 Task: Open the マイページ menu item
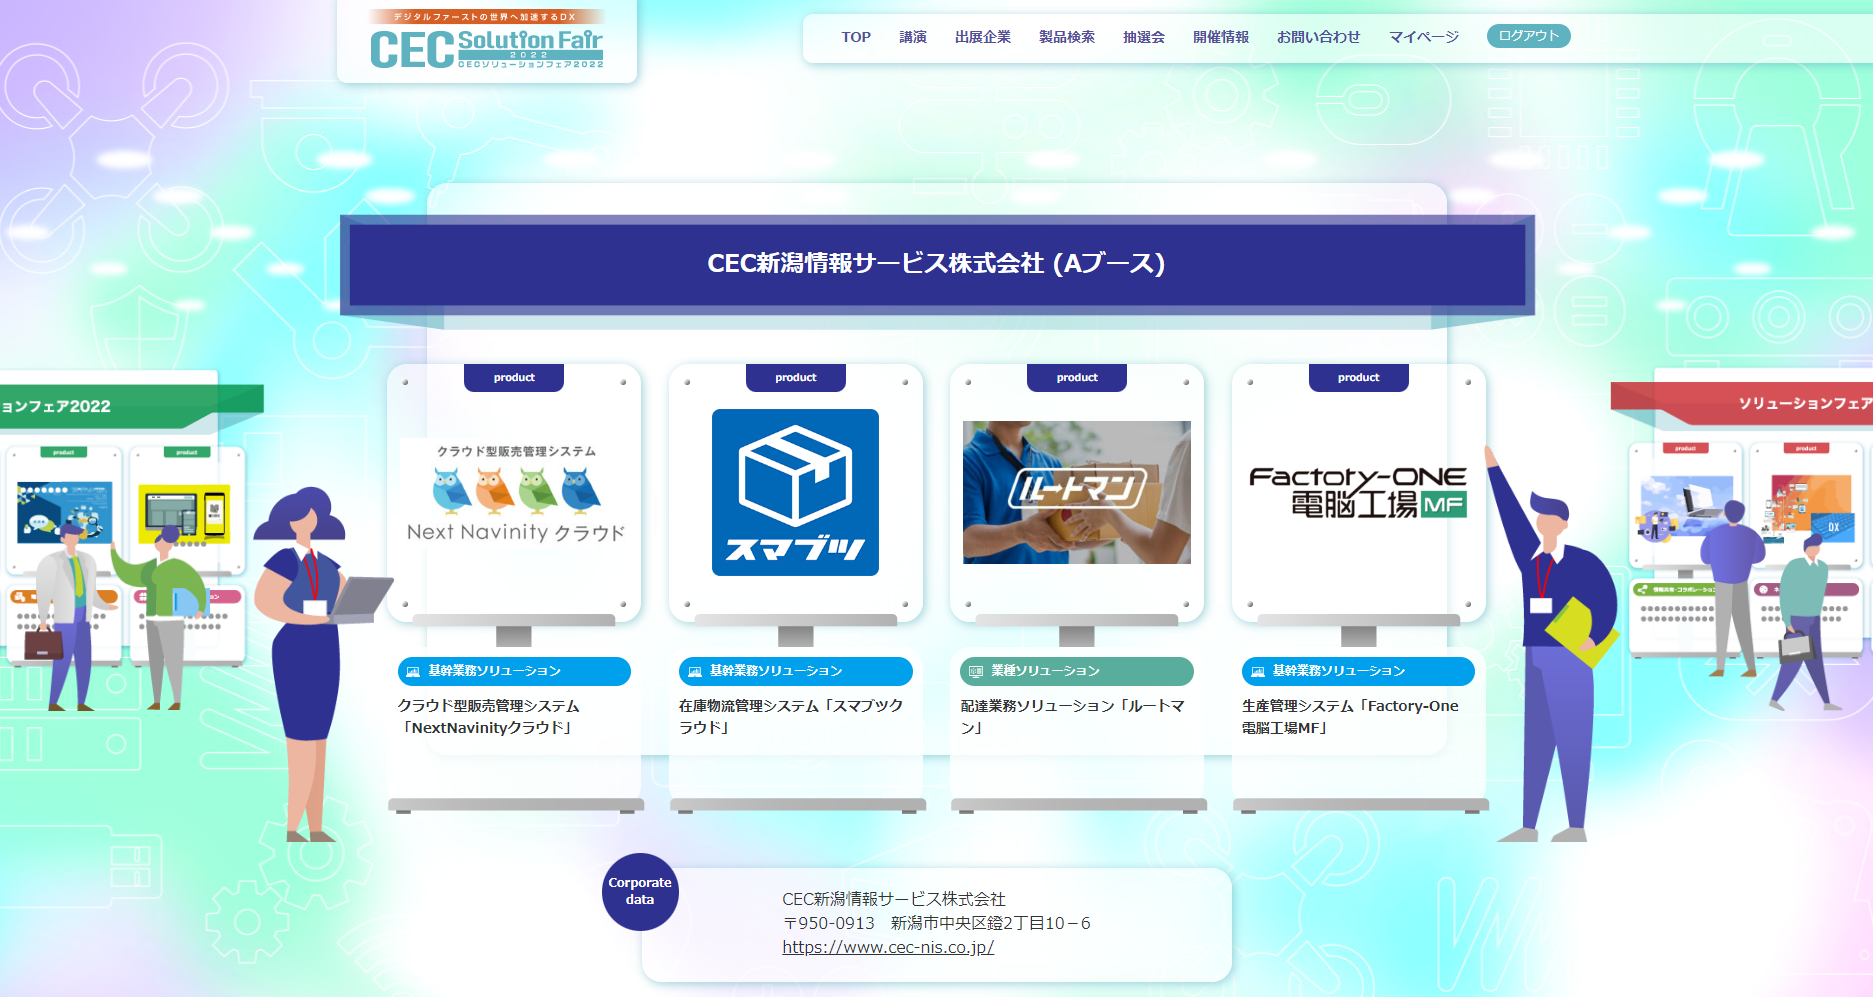point(1424,37)
